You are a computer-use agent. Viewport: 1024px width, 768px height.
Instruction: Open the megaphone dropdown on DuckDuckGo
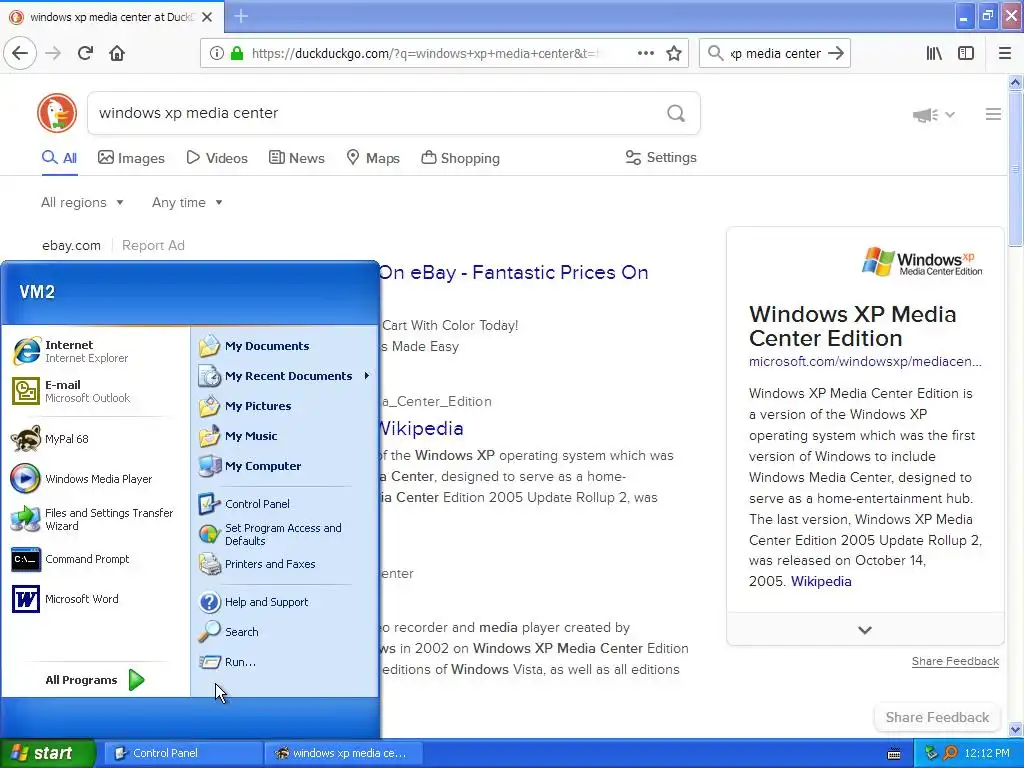(934, 115)
